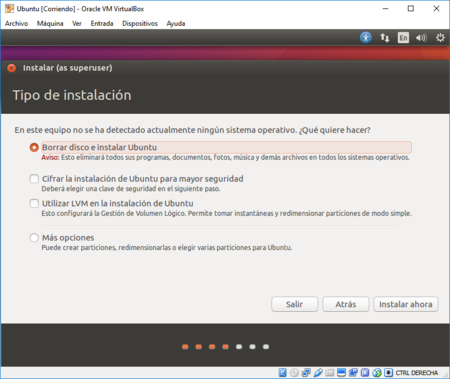Viewport: 450px width, 379px height.
Task: Click the Instalar (as superuser) title
Action: pos(68,68)
